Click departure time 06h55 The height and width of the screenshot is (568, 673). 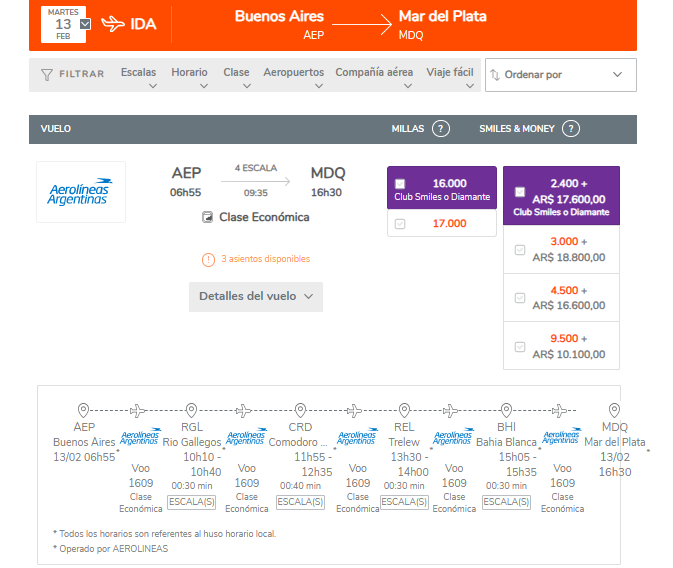point(185,192)
